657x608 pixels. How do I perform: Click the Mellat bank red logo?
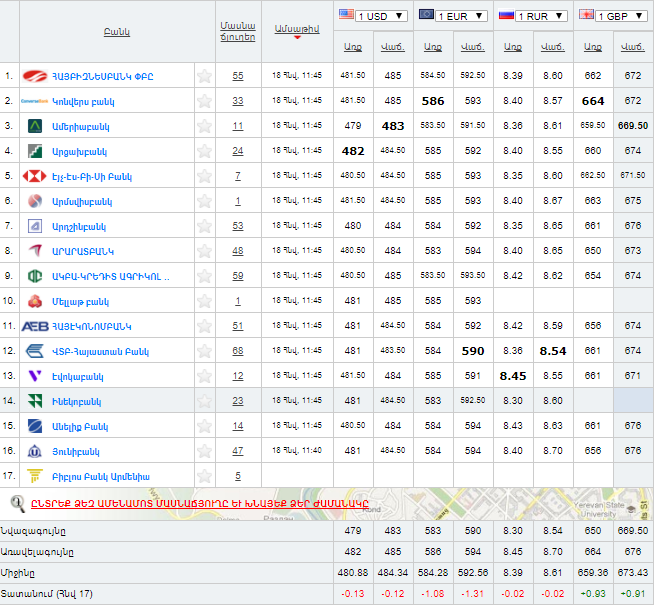coord(35,301)
